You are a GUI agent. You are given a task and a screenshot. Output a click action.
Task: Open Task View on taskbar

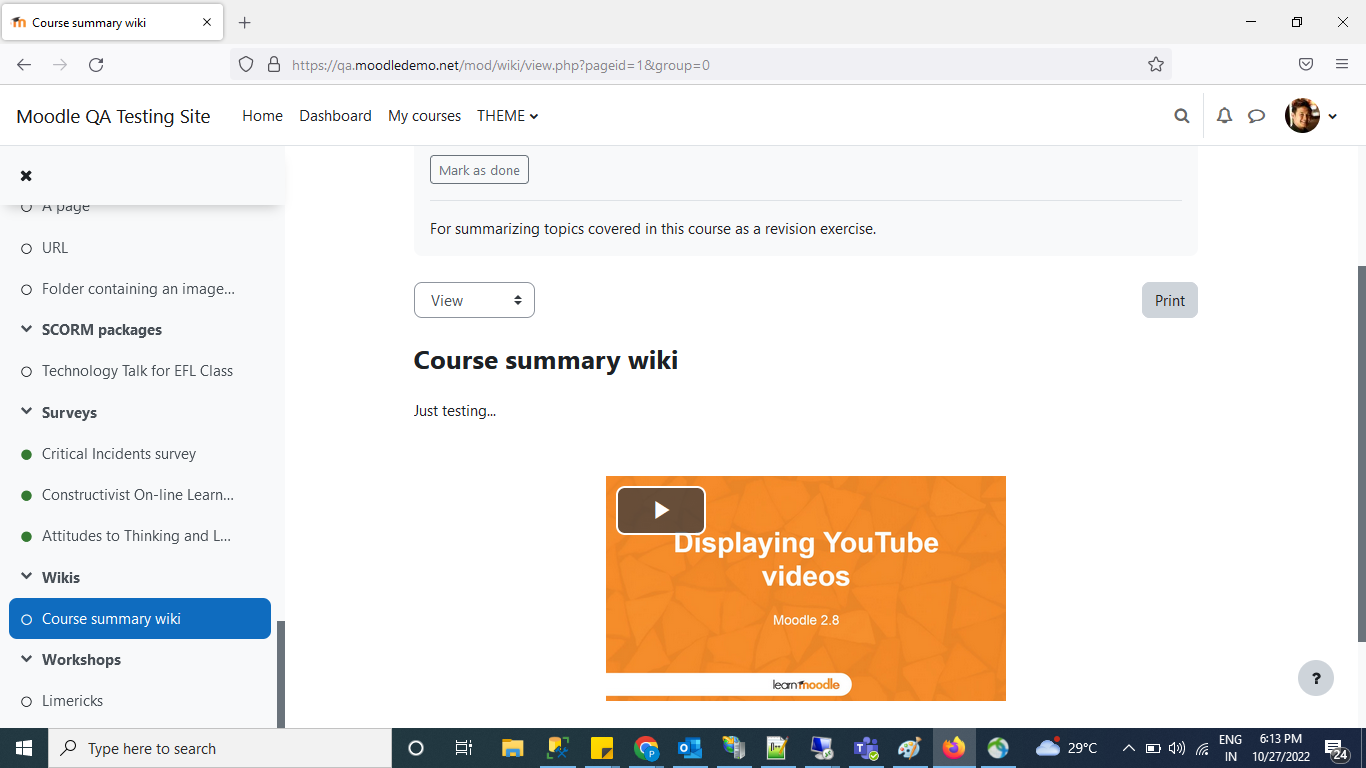click(x=464, y=748)
